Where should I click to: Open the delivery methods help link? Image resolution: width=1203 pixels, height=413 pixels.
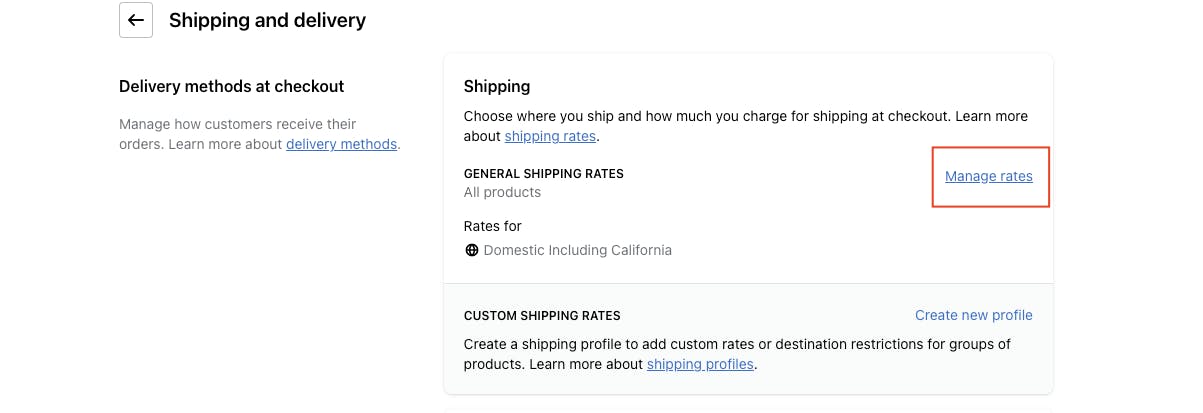(x=341, y=144)
